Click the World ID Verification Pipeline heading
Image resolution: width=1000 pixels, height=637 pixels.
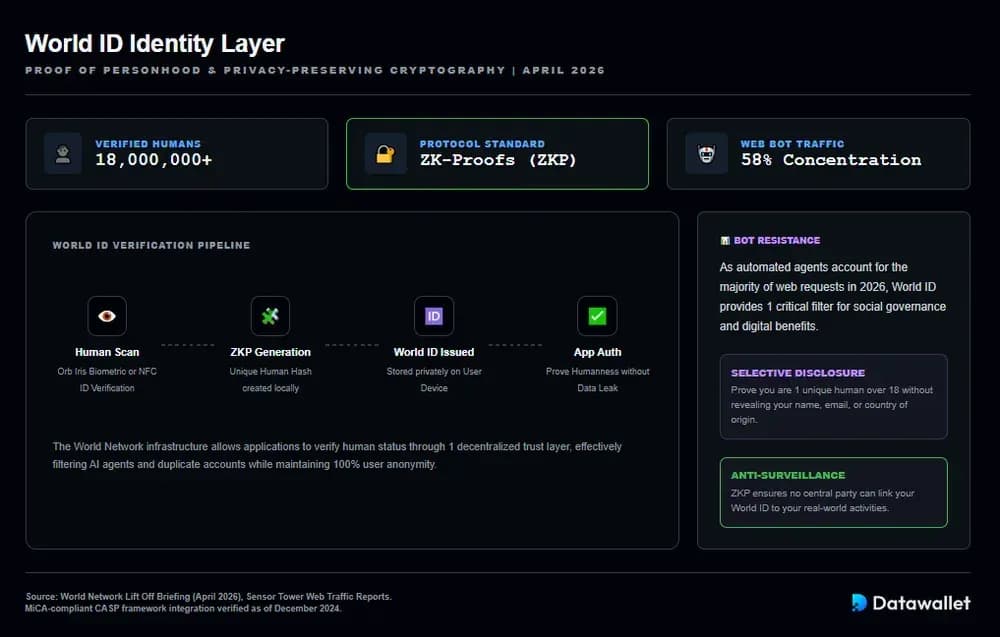(151, 245)
